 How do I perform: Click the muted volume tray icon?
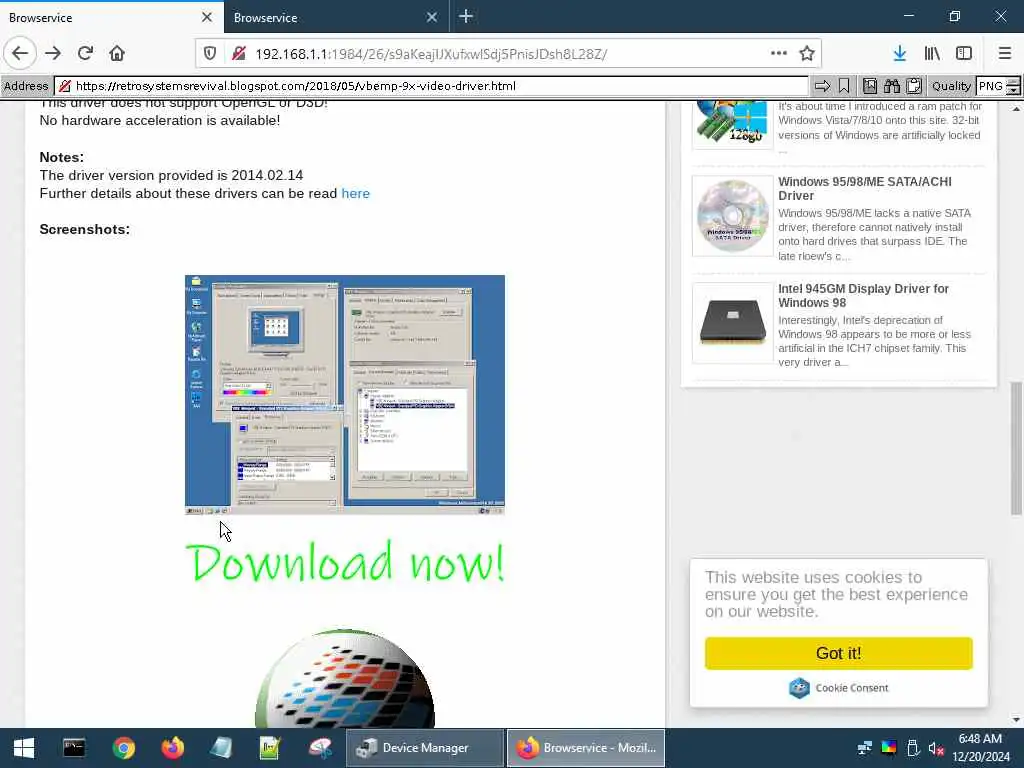tap(936, 748)
